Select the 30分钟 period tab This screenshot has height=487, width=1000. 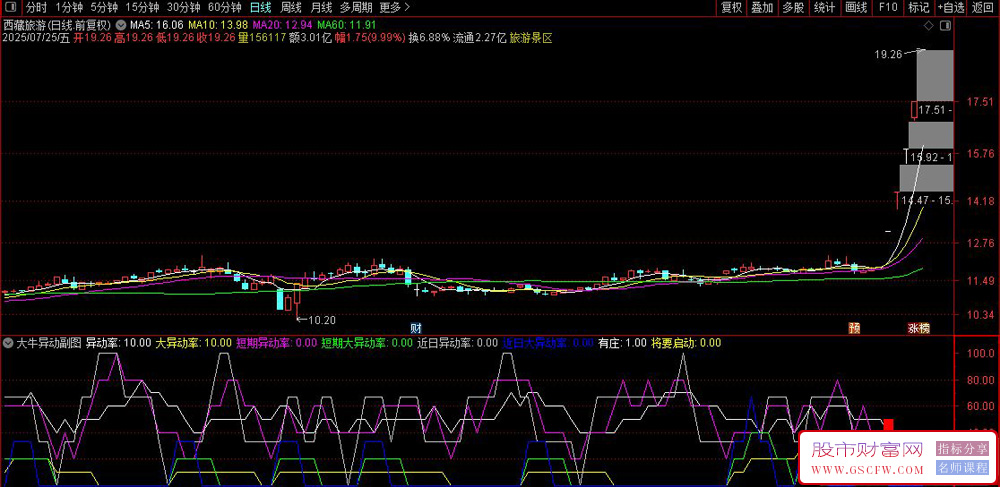[x=184, y=8]
